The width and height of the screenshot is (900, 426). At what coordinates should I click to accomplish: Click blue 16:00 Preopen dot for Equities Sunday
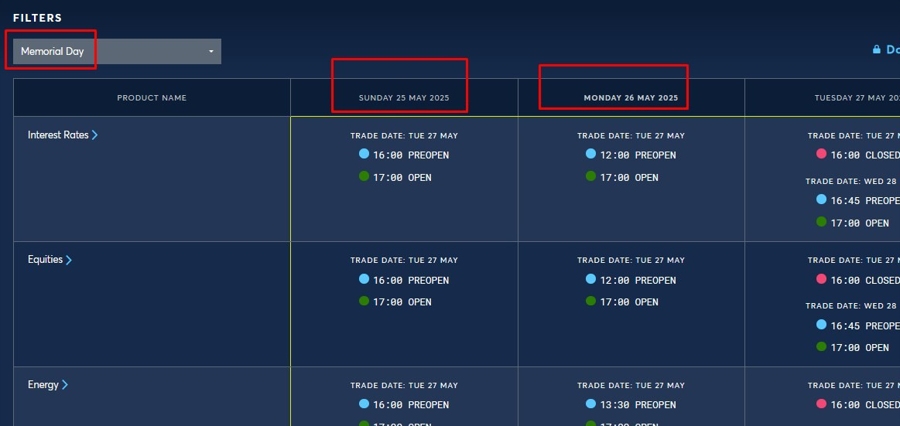tap(364, 279)
